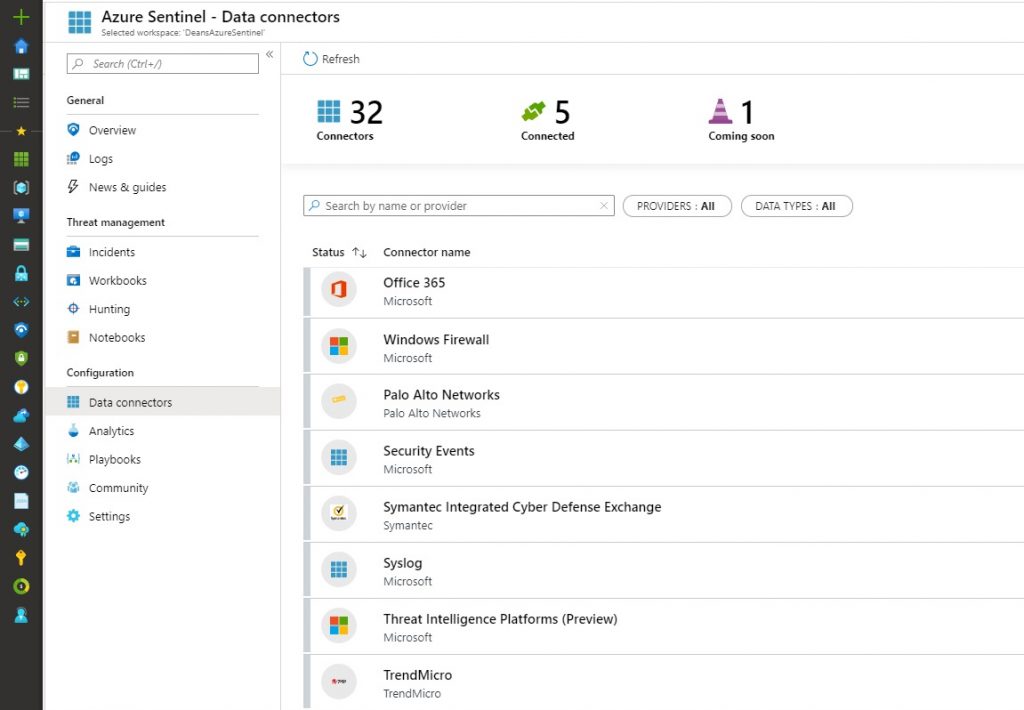Click the Coming soon cone icon
The height and width of the screenshot is (710, 1024).
click(720, 110)
